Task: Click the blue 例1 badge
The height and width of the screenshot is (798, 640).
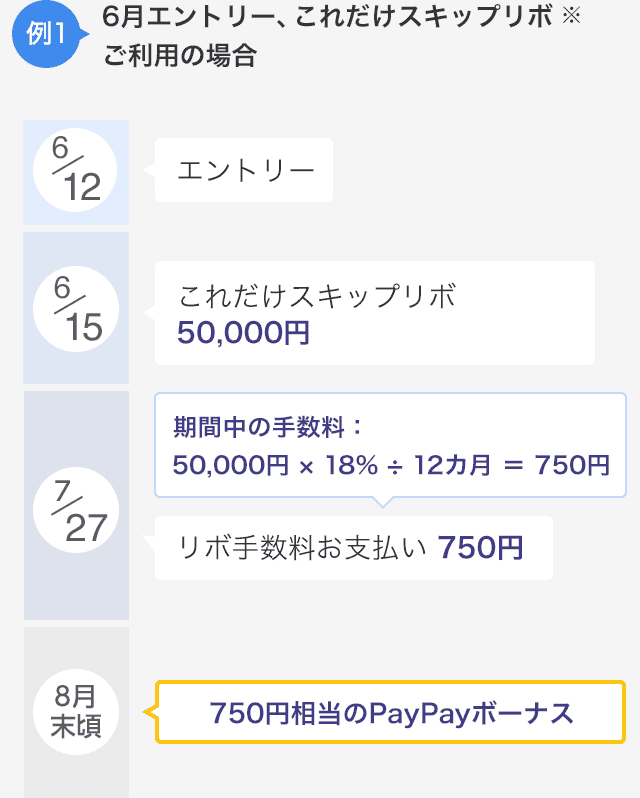Action: 47,34
